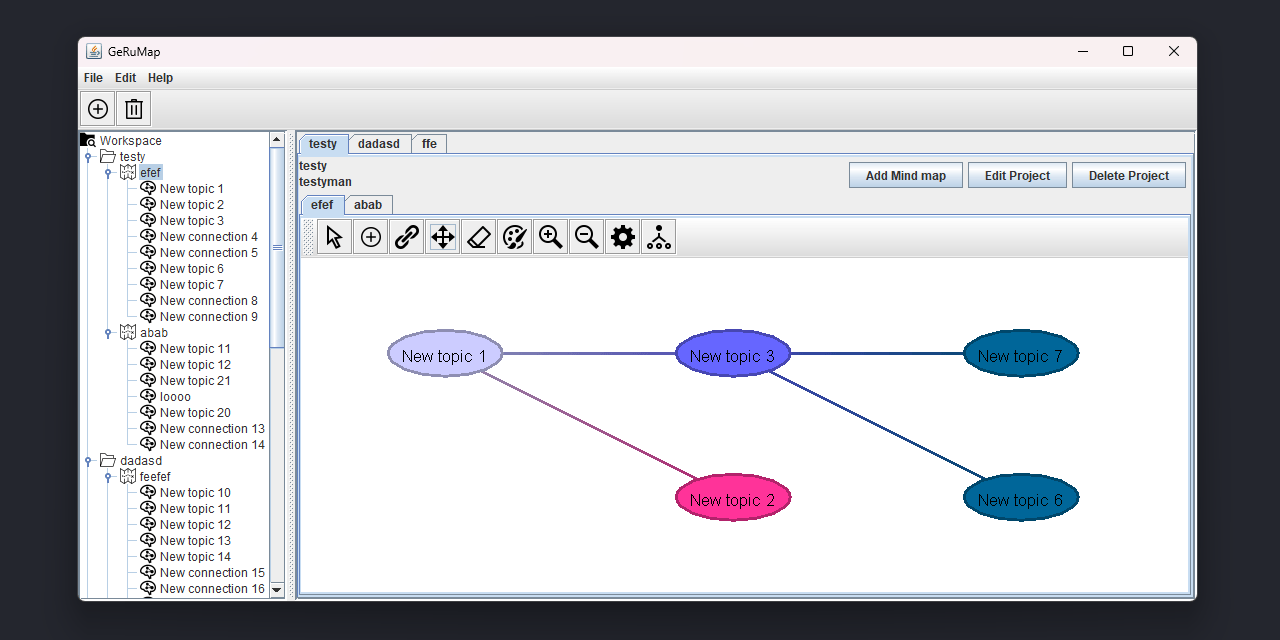Select the auto-layout hierarchy tool
The width and height of the screenshot is (1280, 640).
(658, 236)
